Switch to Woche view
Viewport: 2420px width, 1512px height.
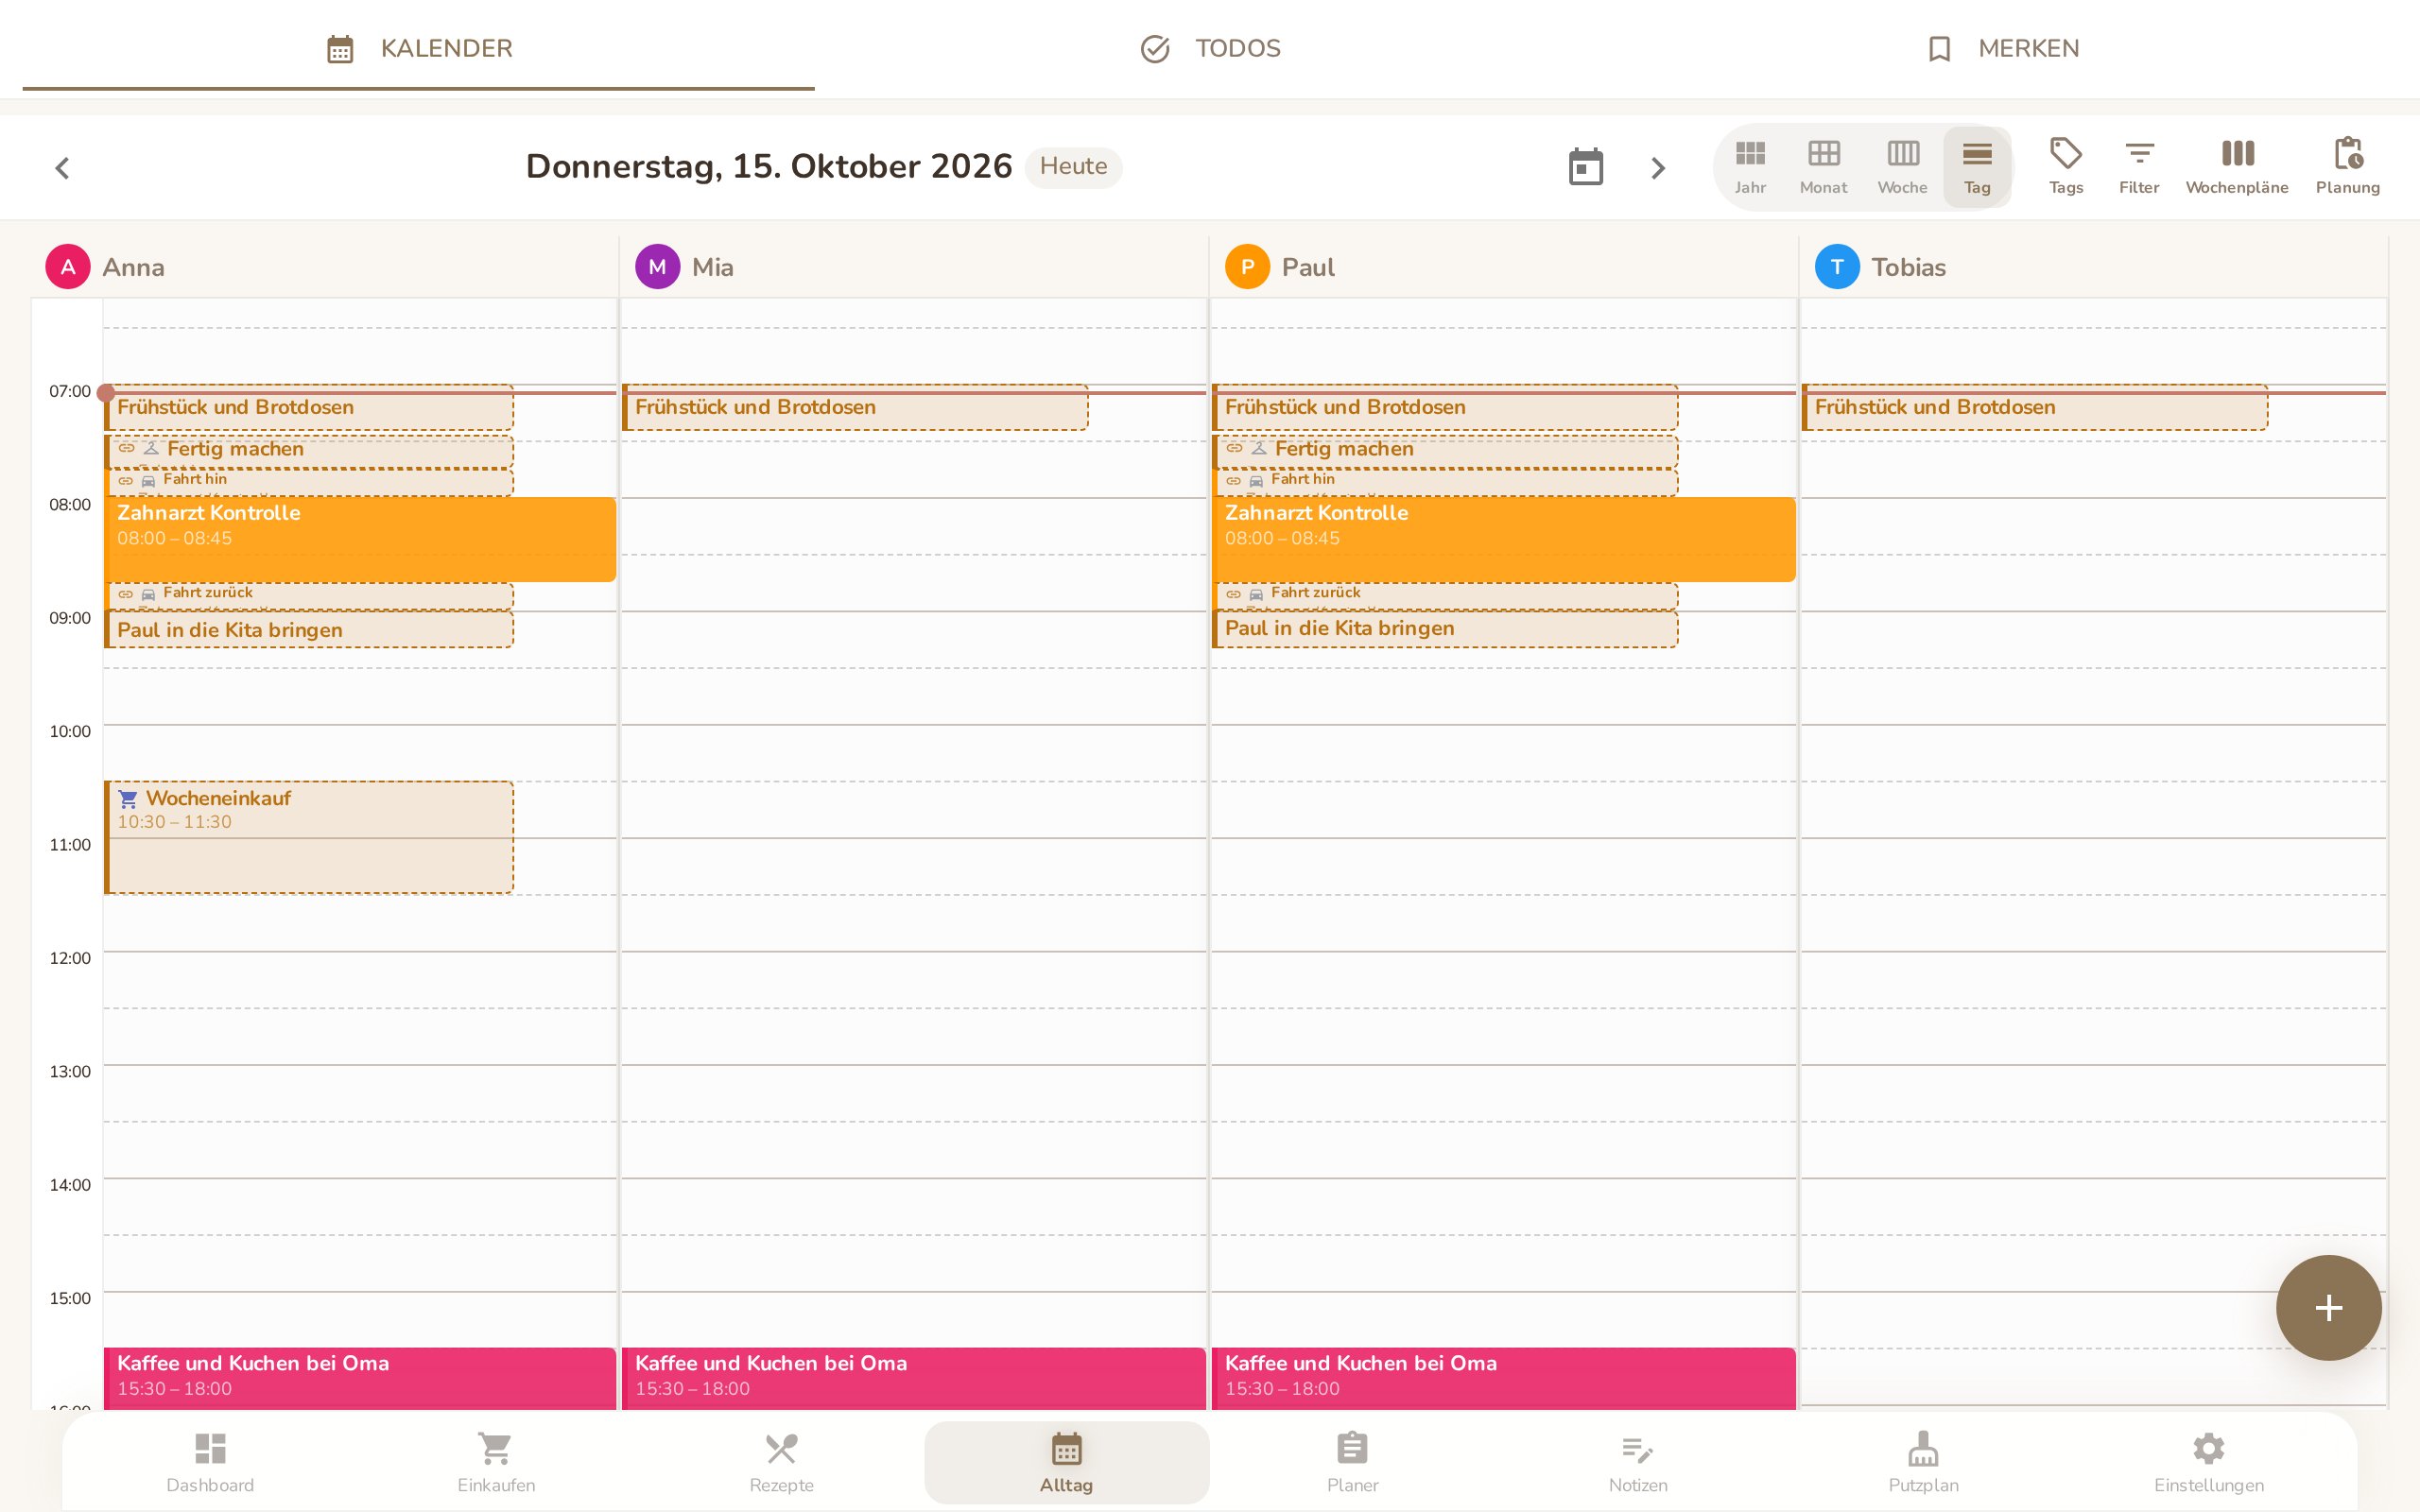tap(1902, 167)
